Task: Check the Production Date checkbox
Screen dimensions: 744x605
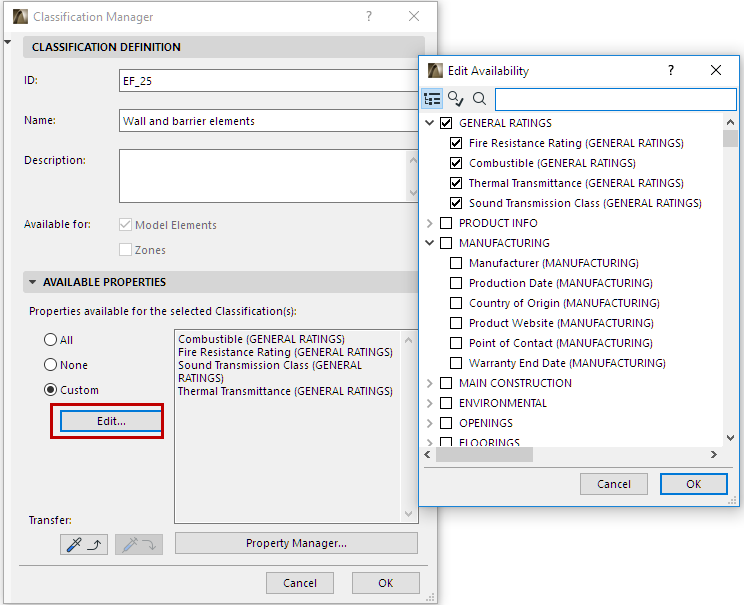Action: pos(456,283)
